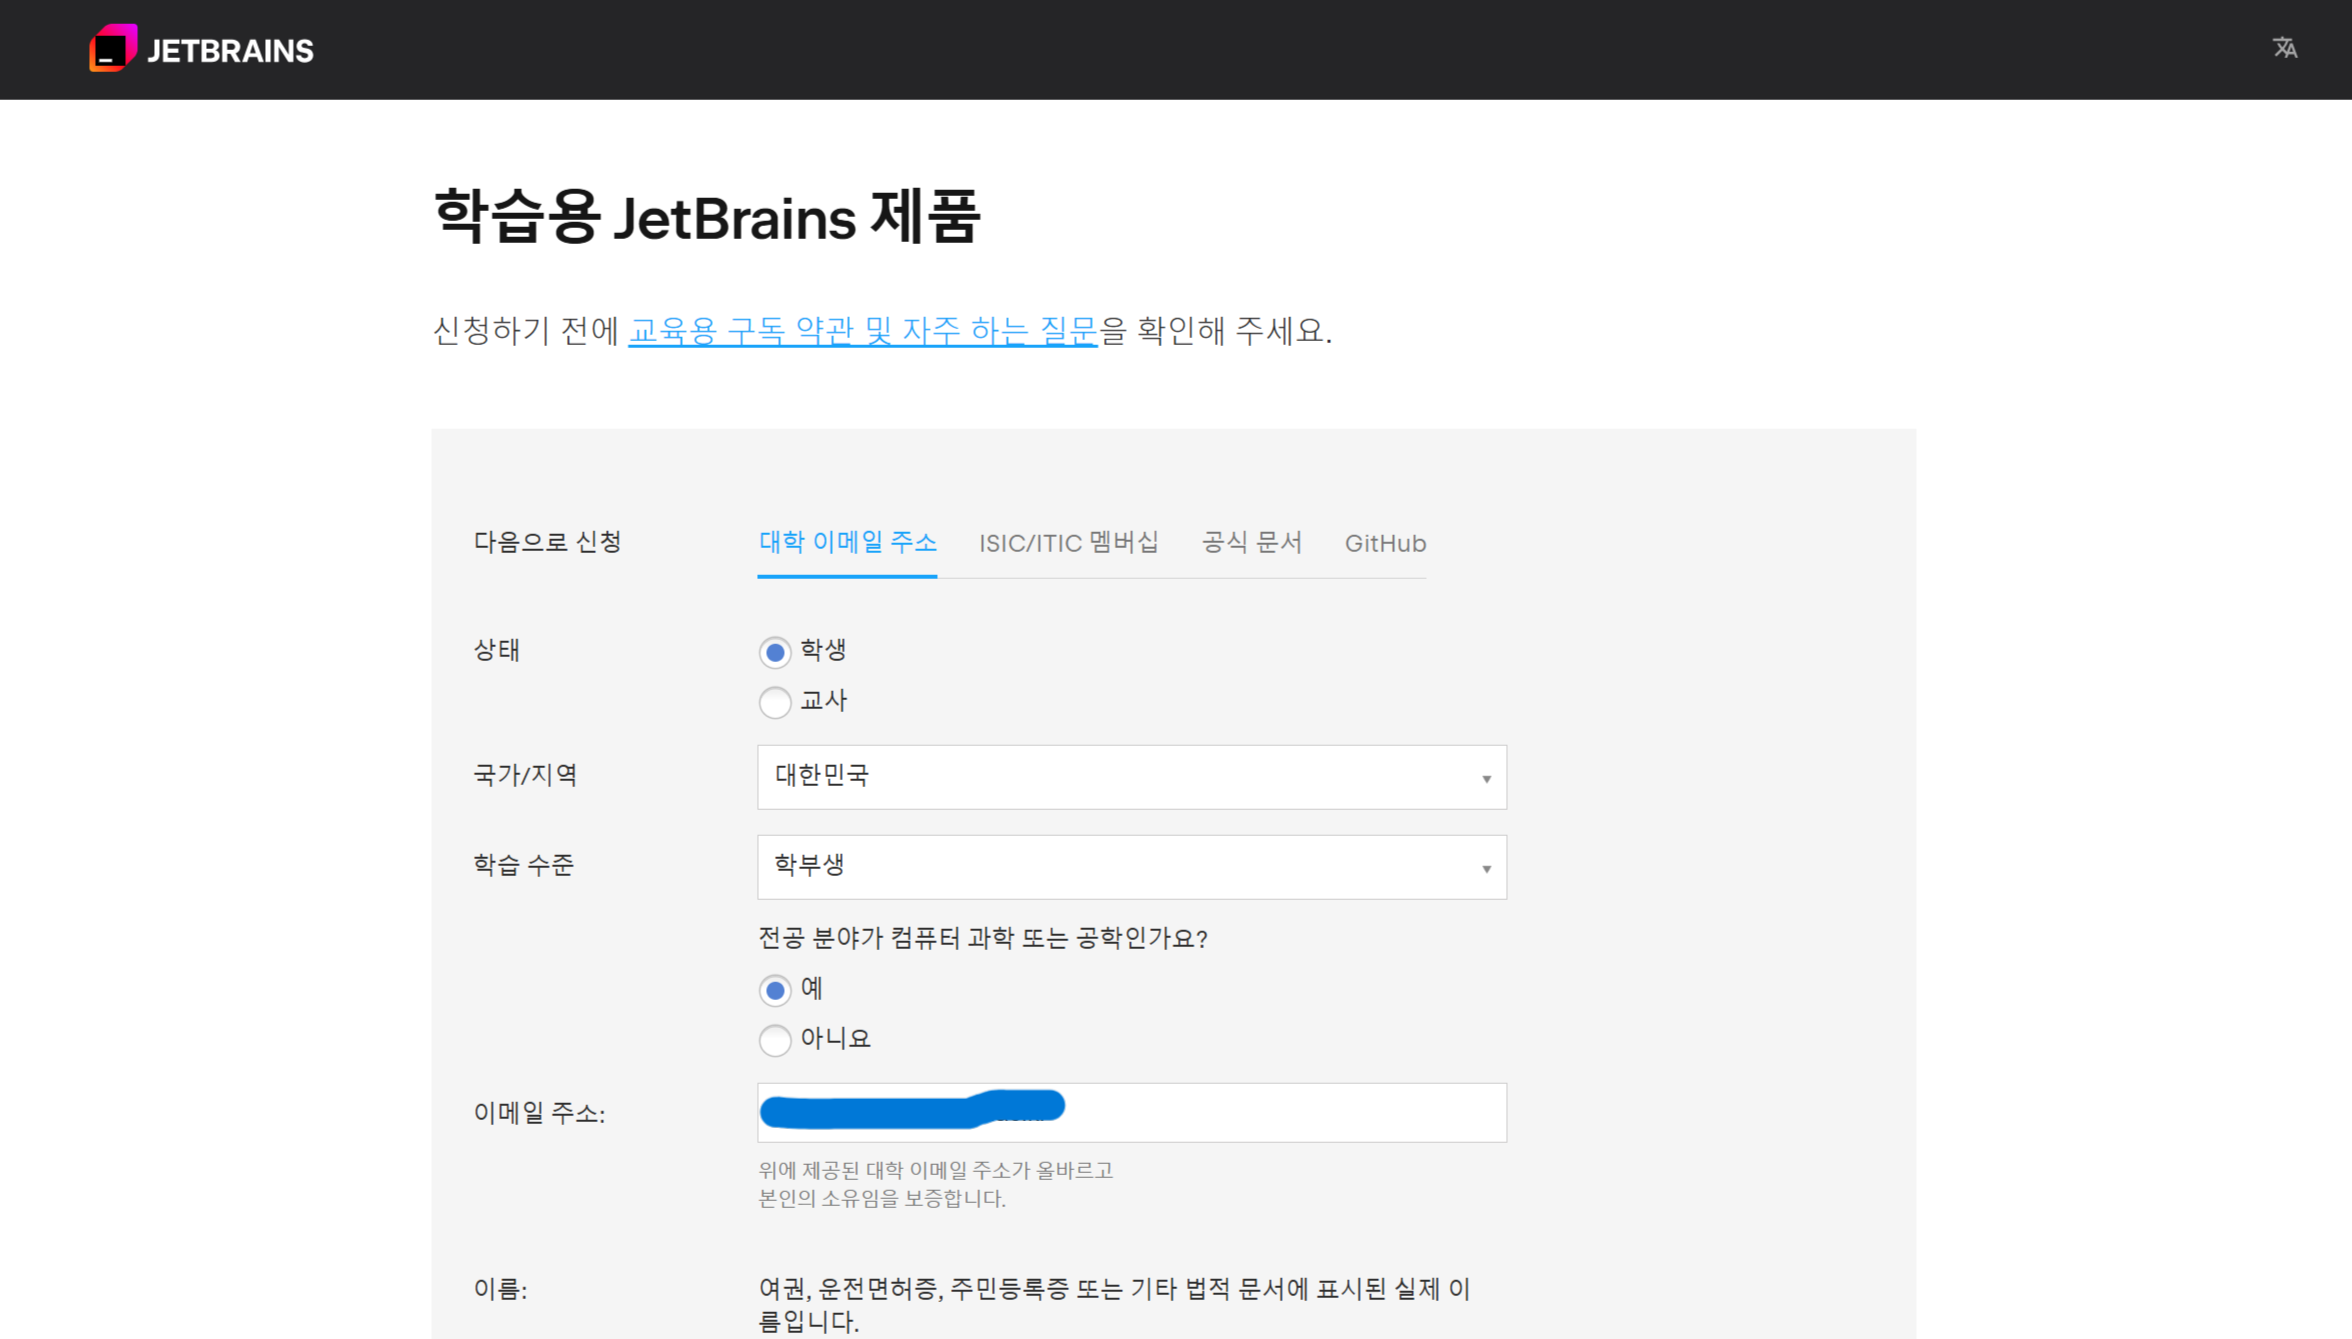Screen dimensions: 2352x1339
Task: Select the 교사 radio button
Action: [x=774, y=703]
